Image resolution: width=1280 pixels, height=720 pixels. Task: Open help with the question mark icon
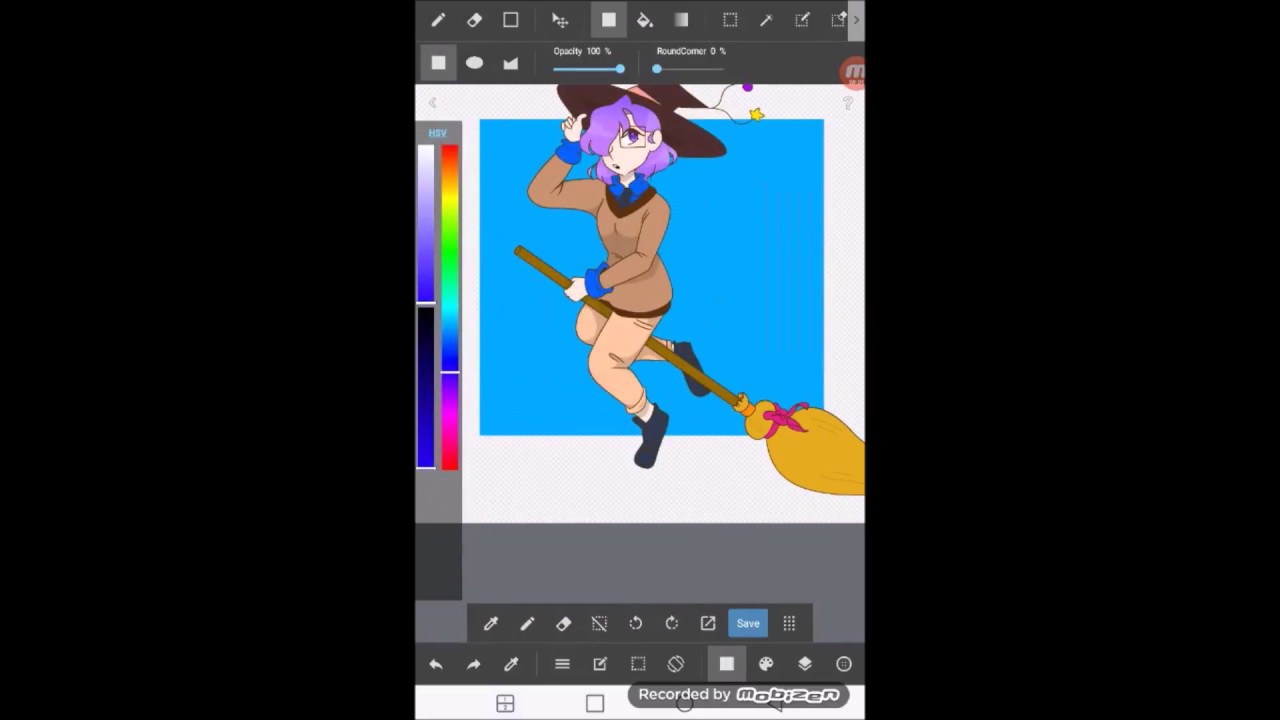pyautogui.click(x=848, y=103)
